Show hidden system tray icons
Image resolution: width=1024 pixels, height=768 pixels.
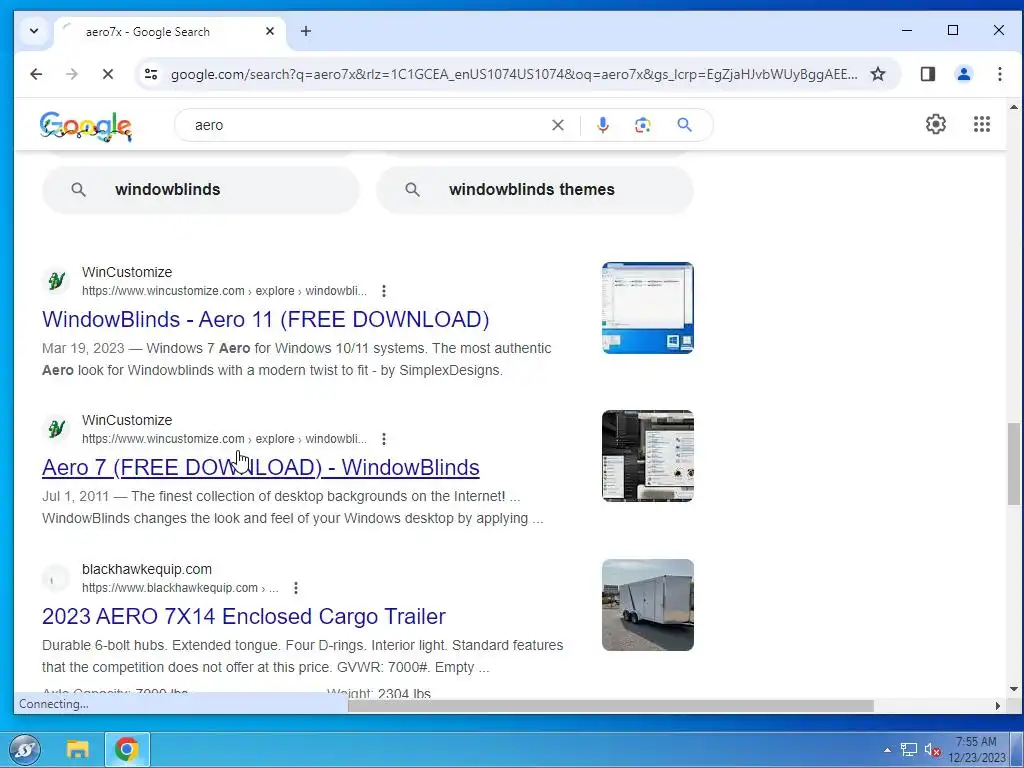pyautogui.click(x=887, y=750)
